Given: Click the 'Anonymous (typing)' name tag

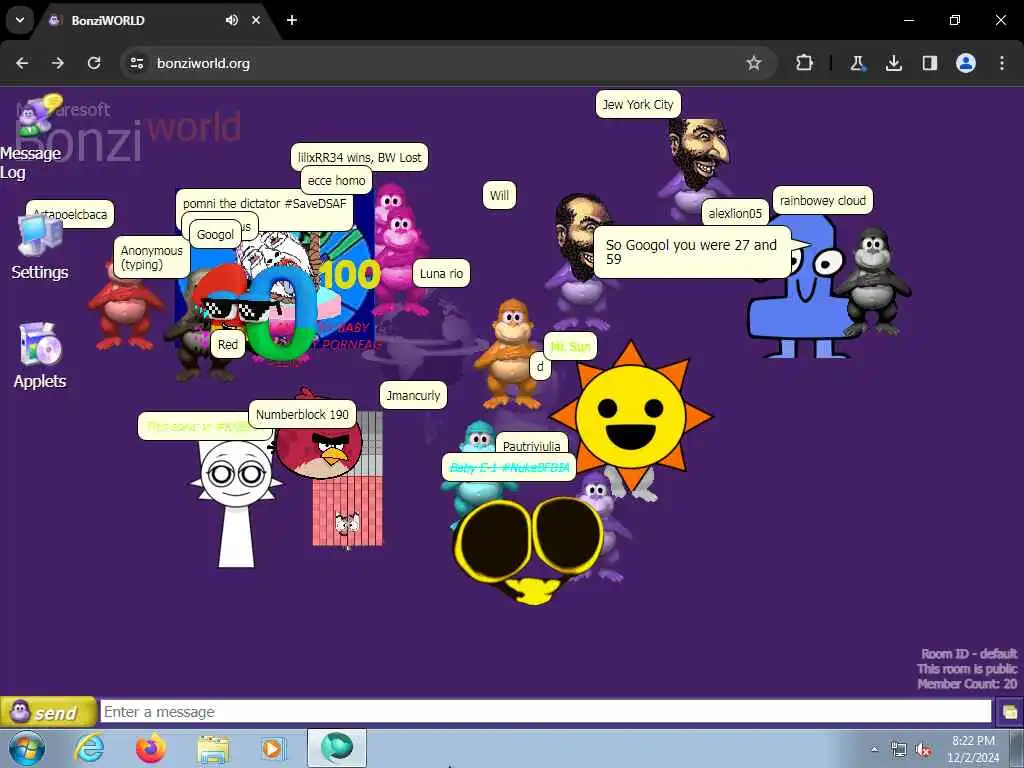Looking at the screenshot, I should 152,257.
